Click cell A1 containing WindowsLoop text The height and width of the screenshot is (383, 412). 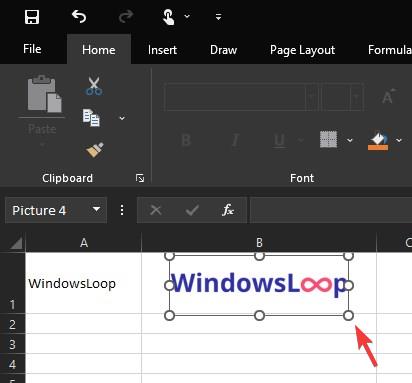84,283
